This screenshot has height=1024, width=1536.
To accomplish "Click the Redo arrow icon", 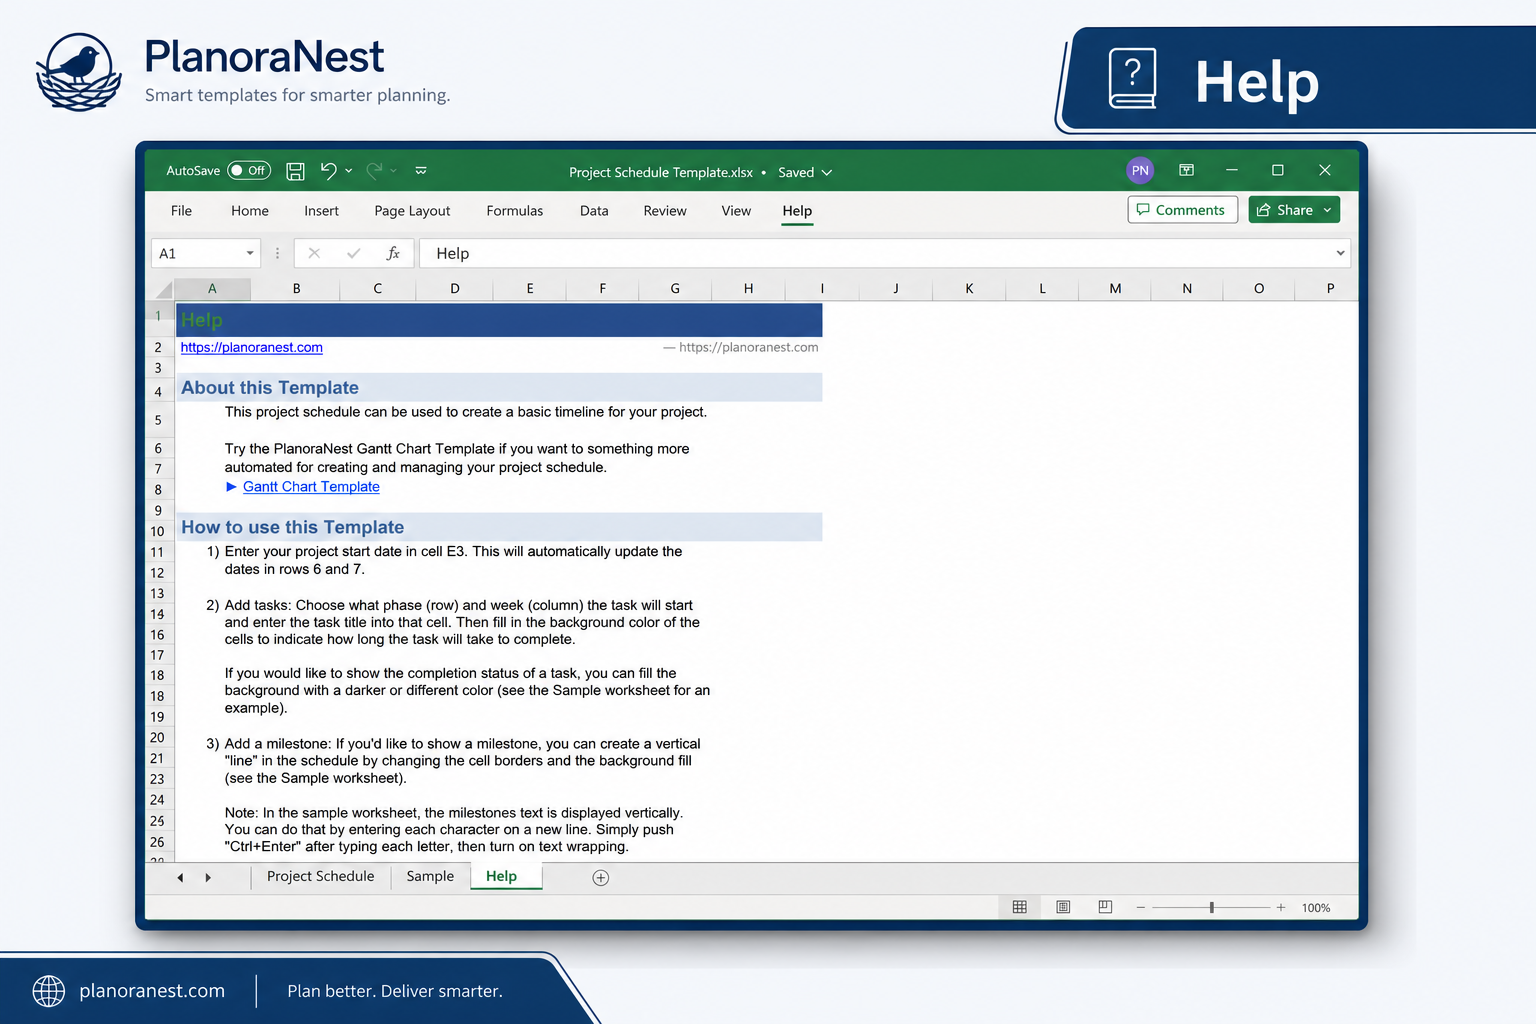I will tap(375, 170).
